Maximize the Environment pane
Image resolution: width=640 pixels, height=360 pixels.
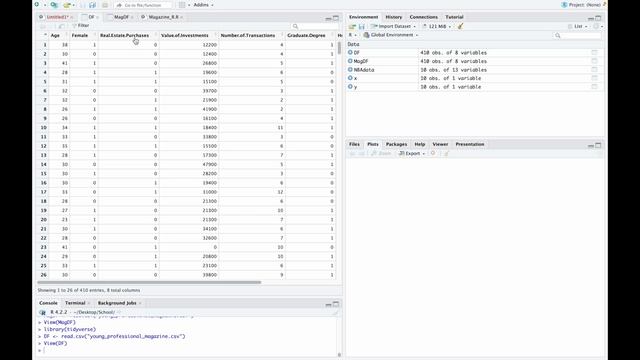598,18
